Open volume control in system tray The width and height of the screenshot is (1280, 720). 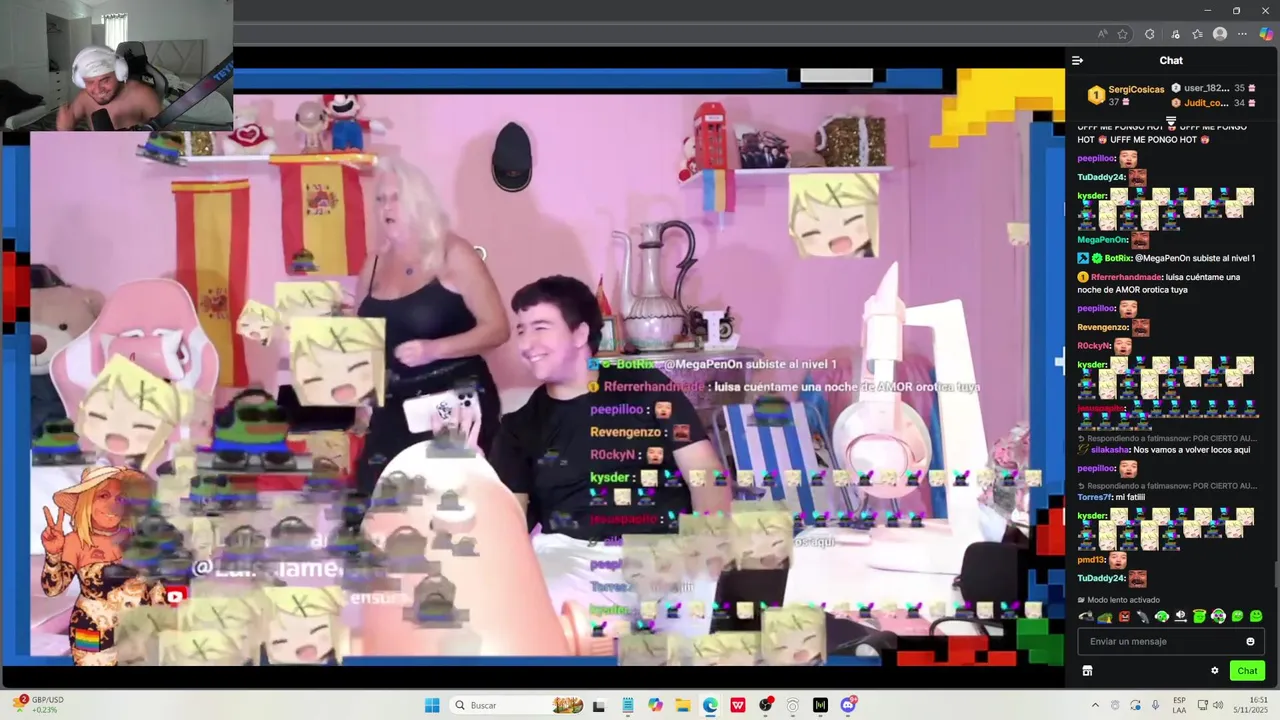(1218, 705)
